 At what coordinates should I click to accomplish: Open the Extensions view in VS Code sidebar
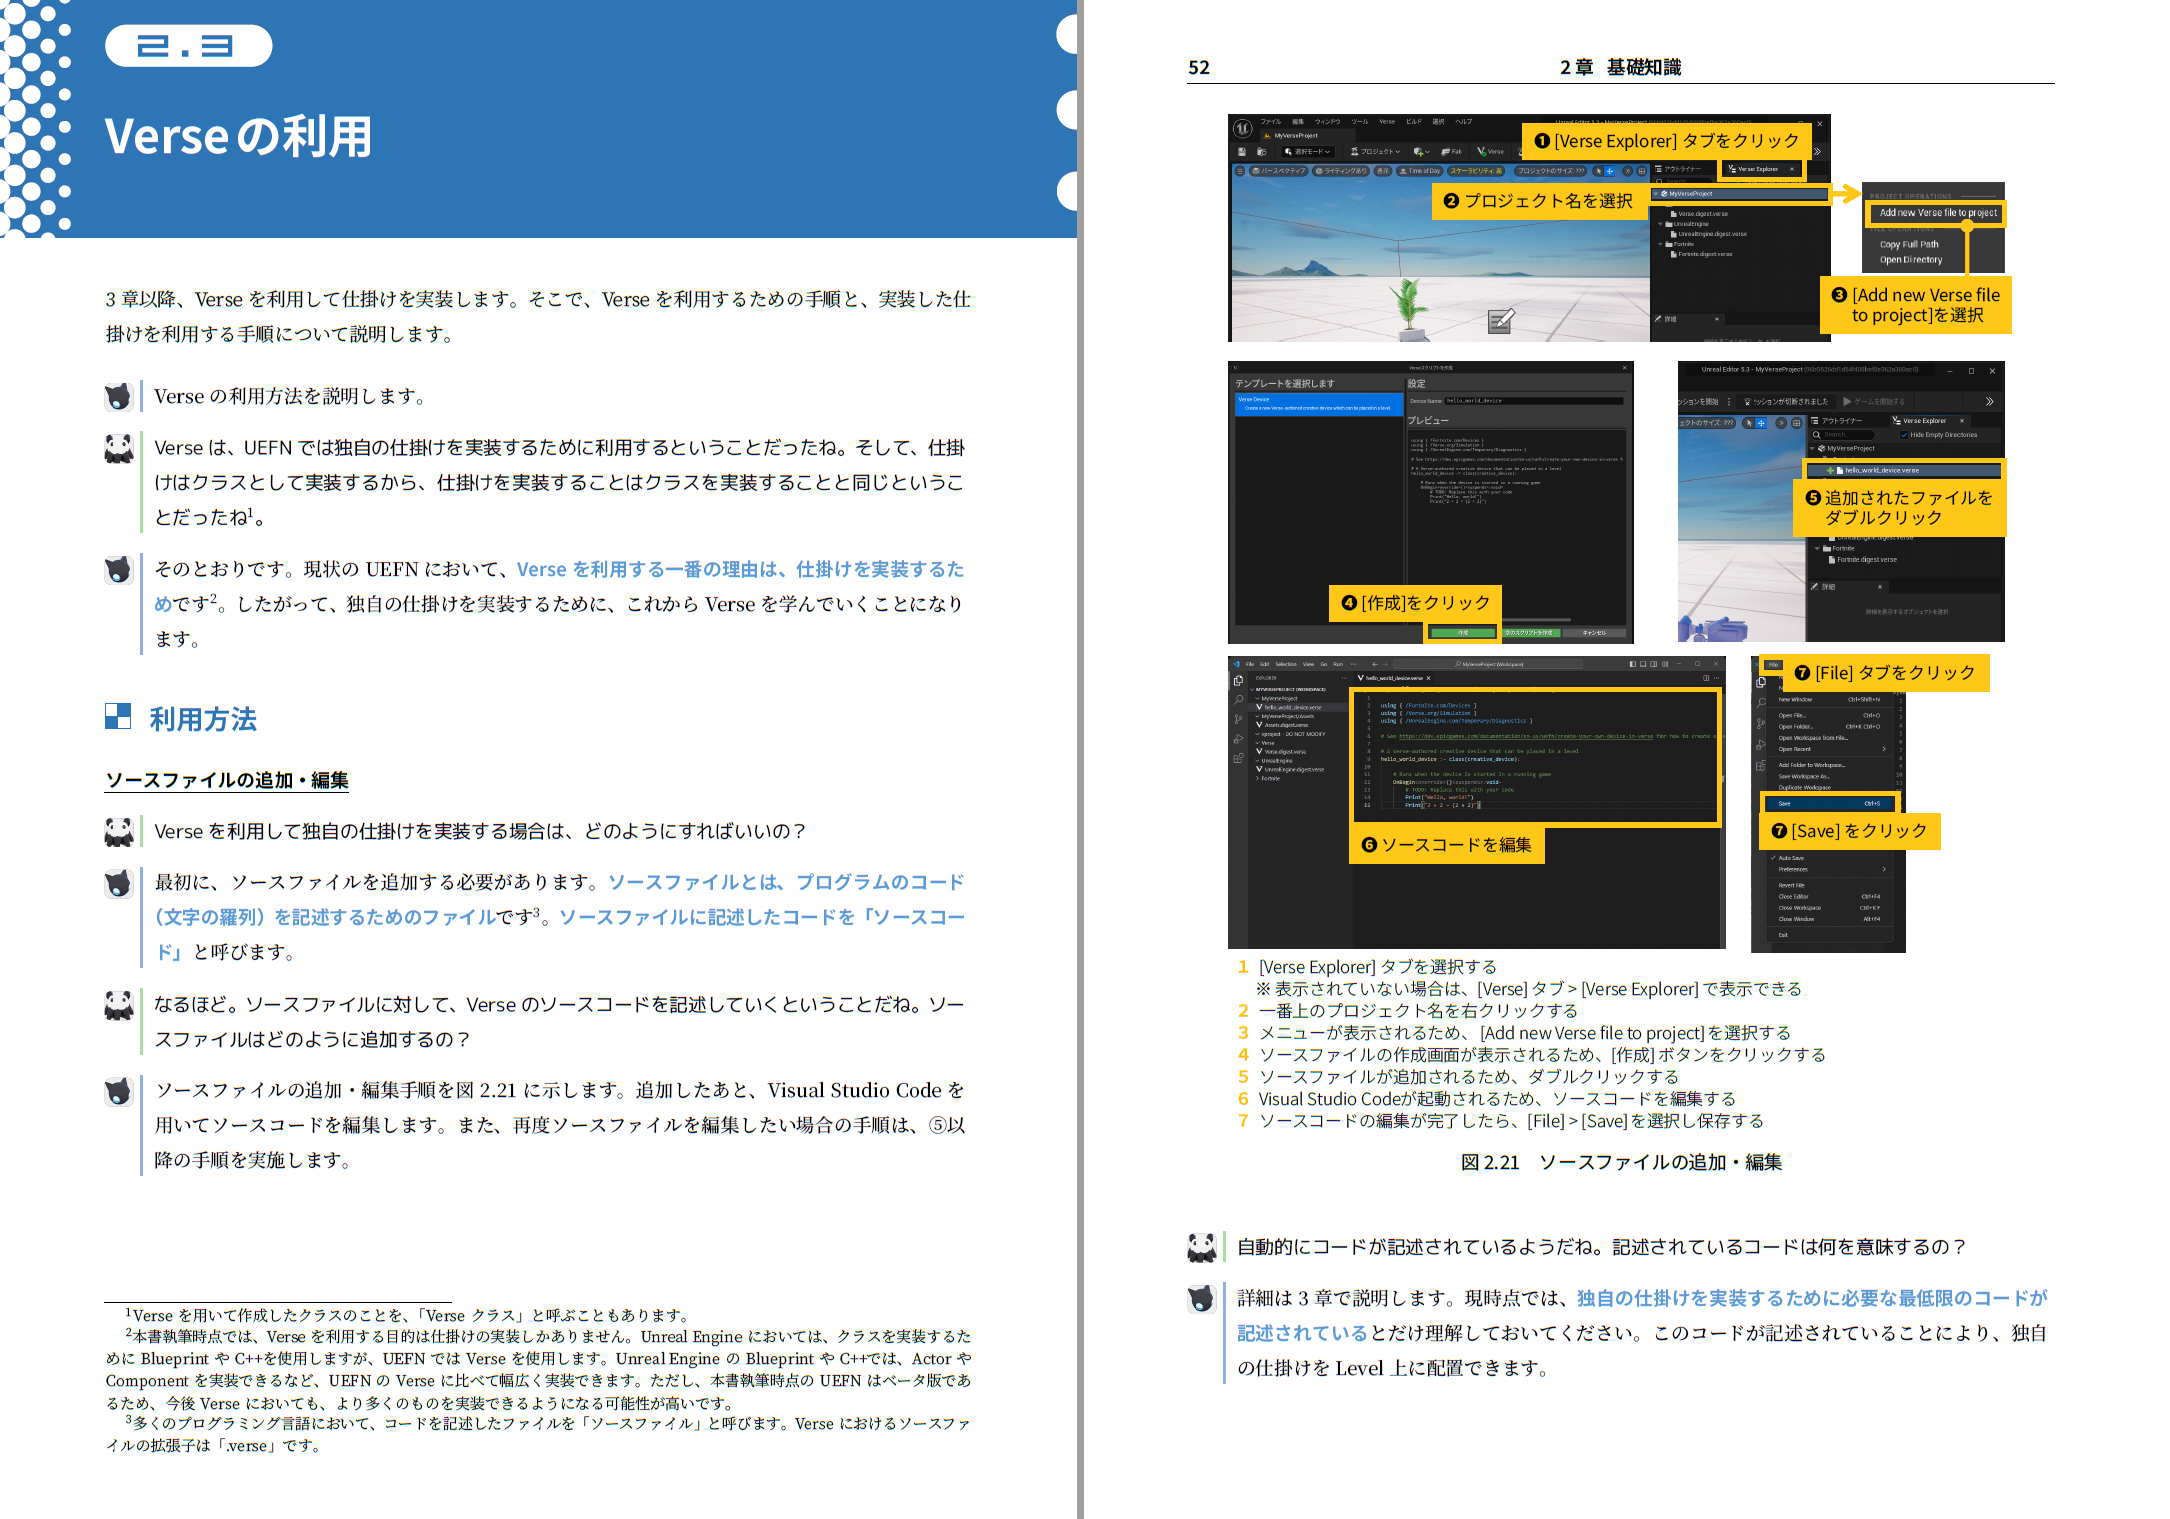[1238, 757]
